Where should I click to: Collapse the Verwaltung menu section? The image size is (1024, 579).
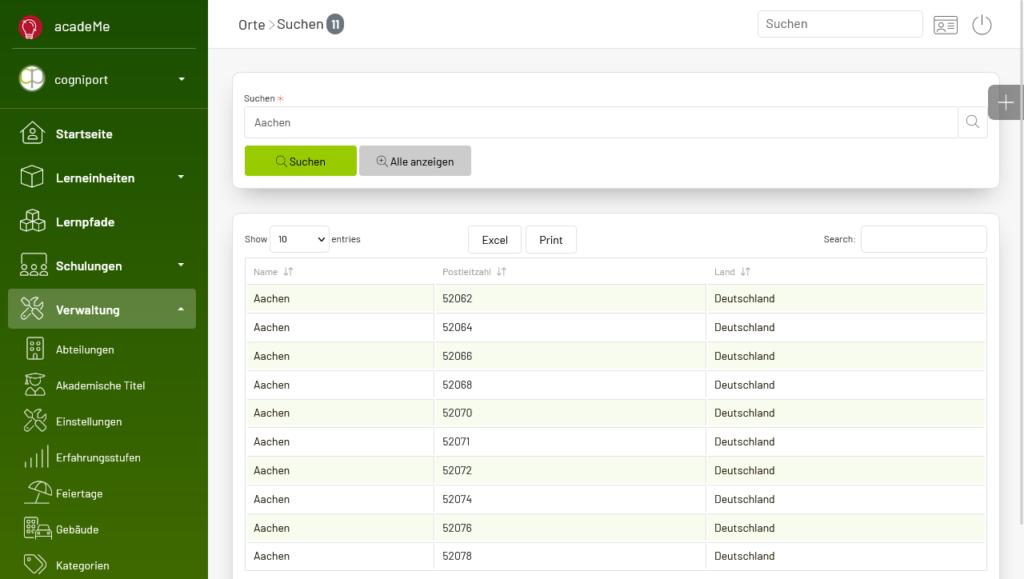(x=181, y=309)
